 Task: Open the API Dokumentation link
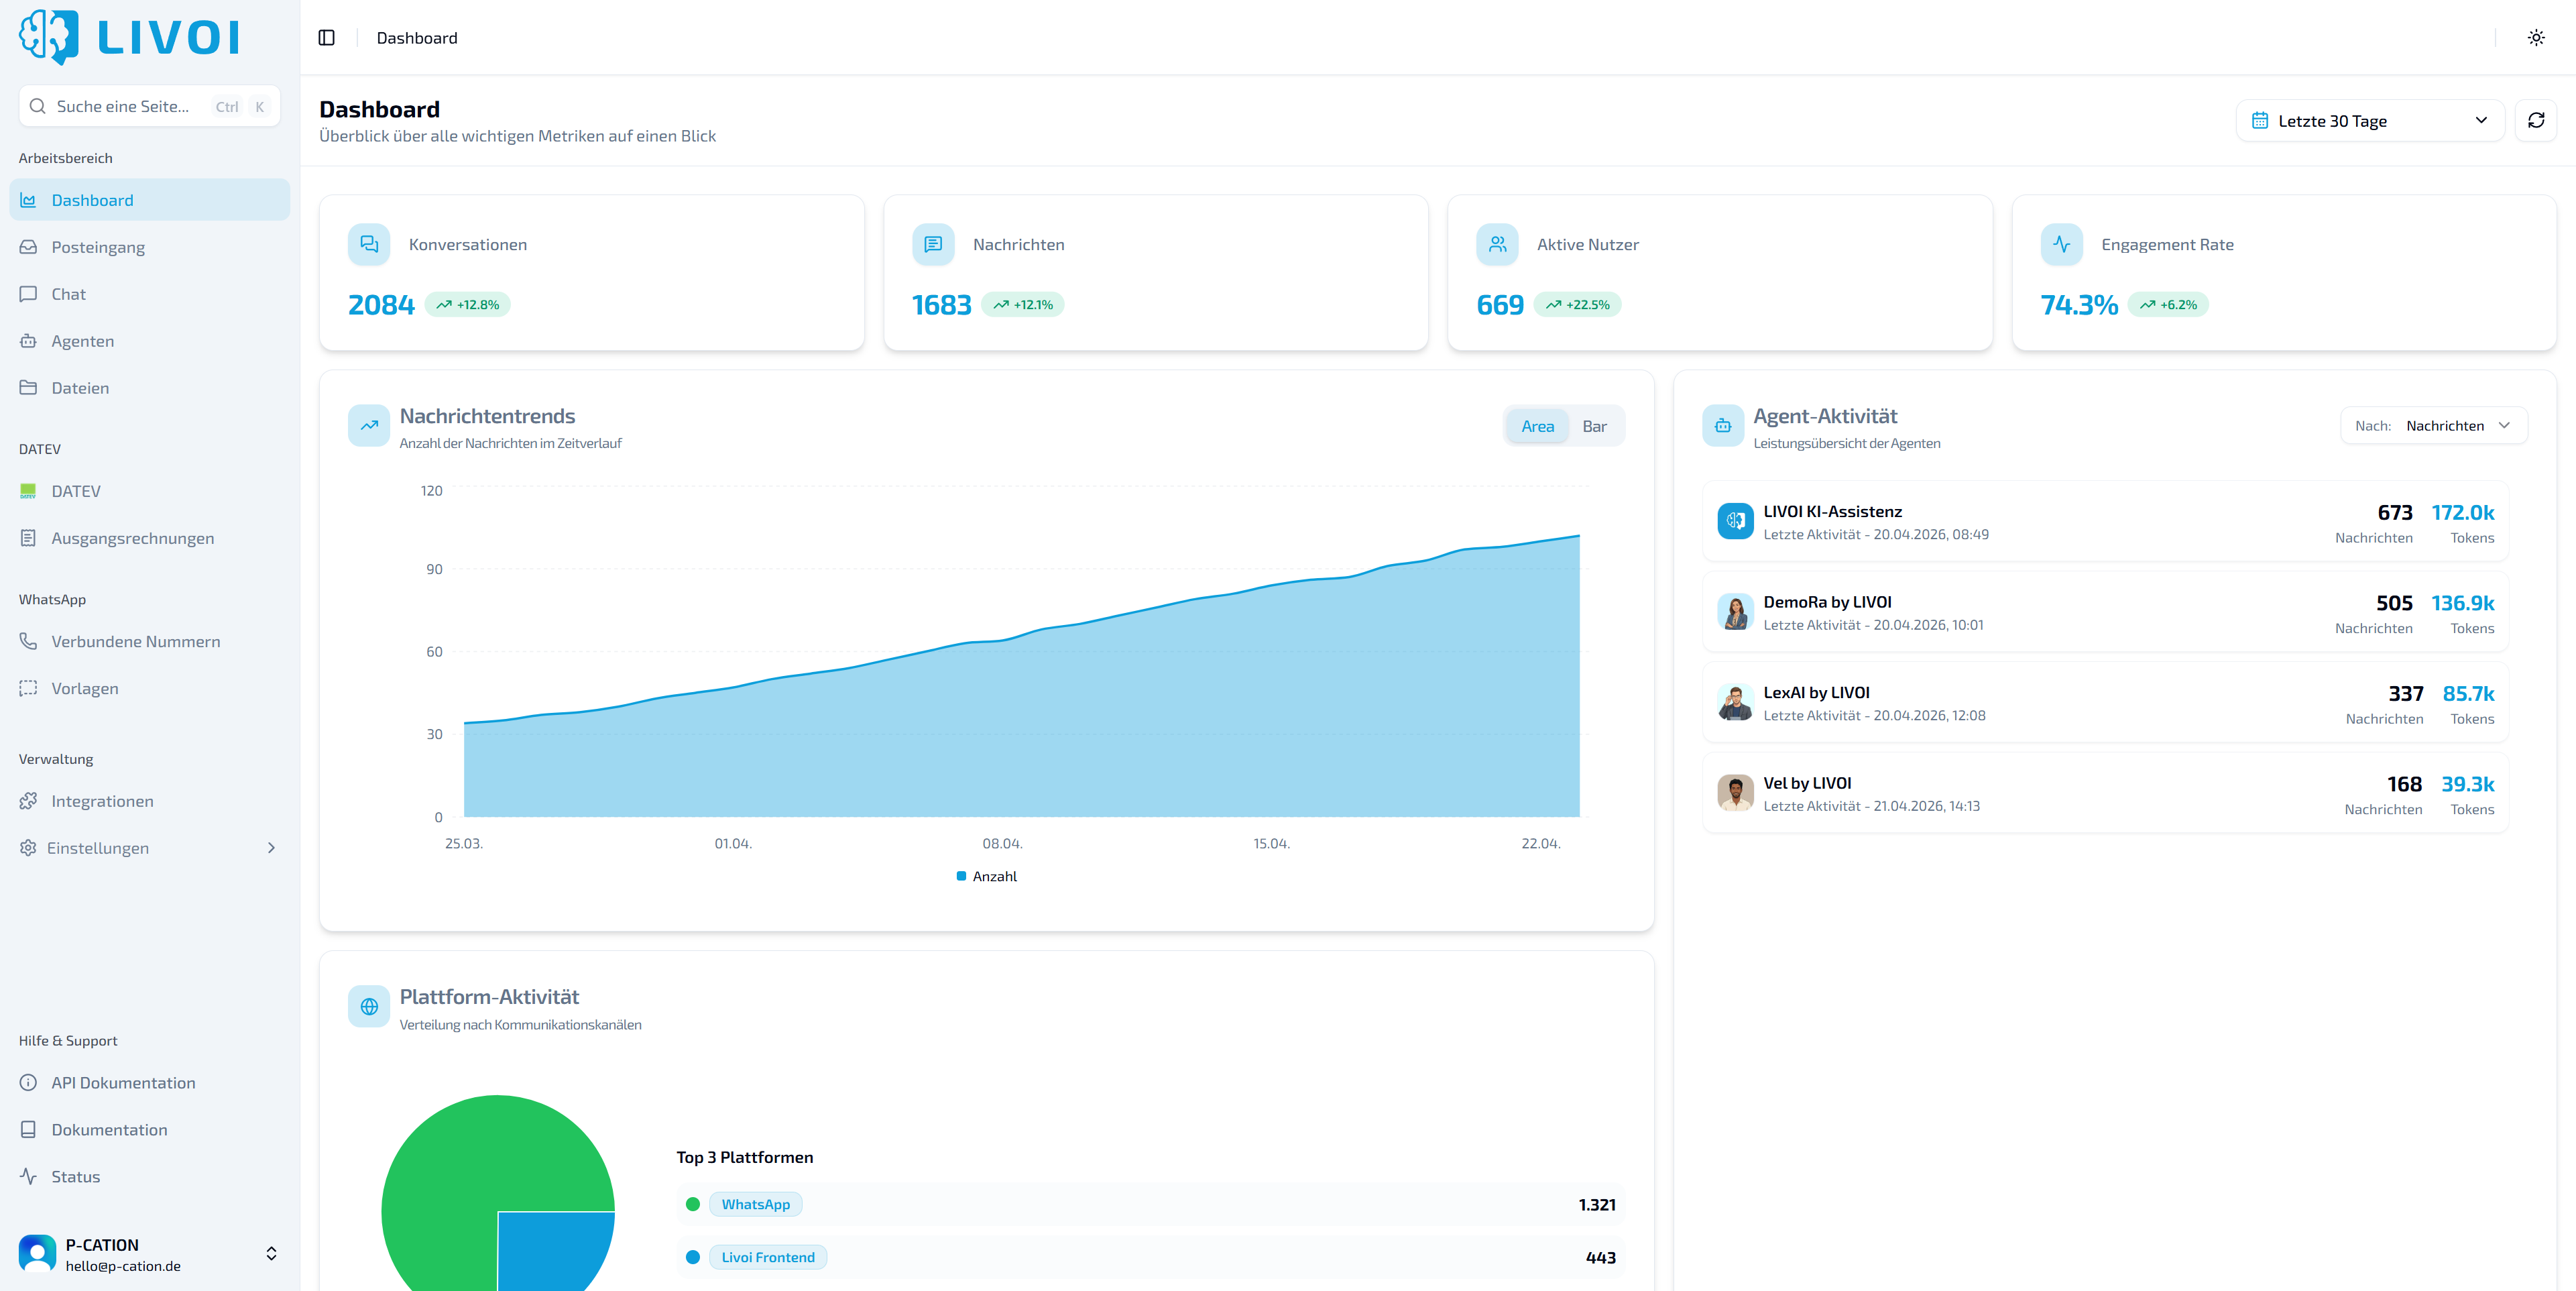click(123, 1082)
